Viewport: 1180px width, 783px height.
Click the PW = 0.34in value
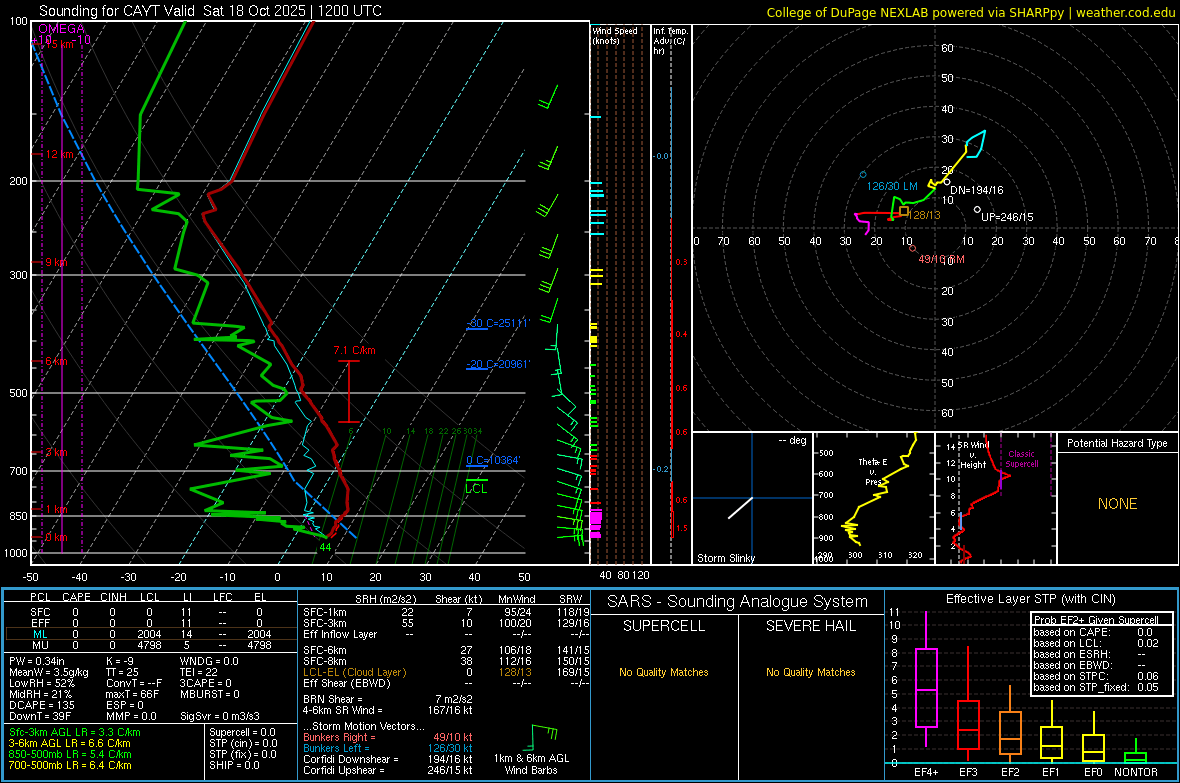(x=38, y=661)
